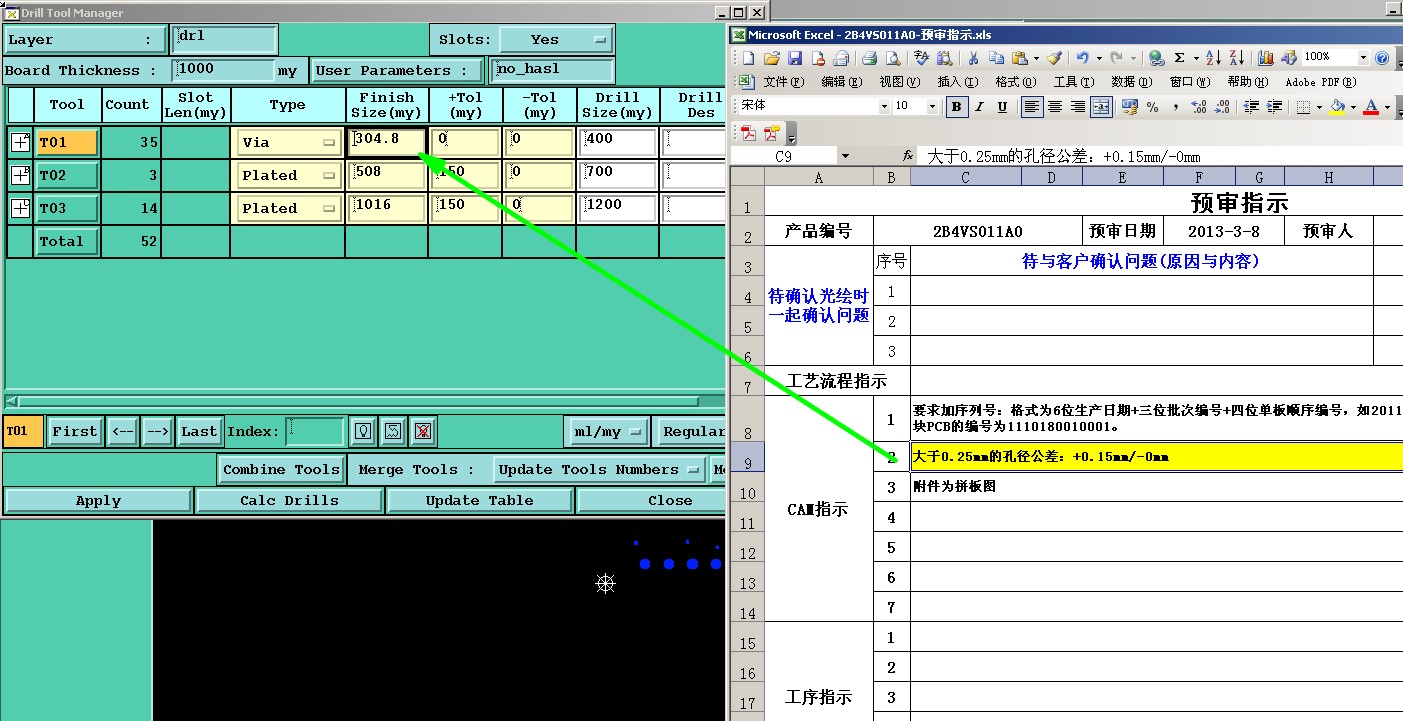
Task: Open 编辑(E) menu in Excel
Action: click(x=841, y=82)
